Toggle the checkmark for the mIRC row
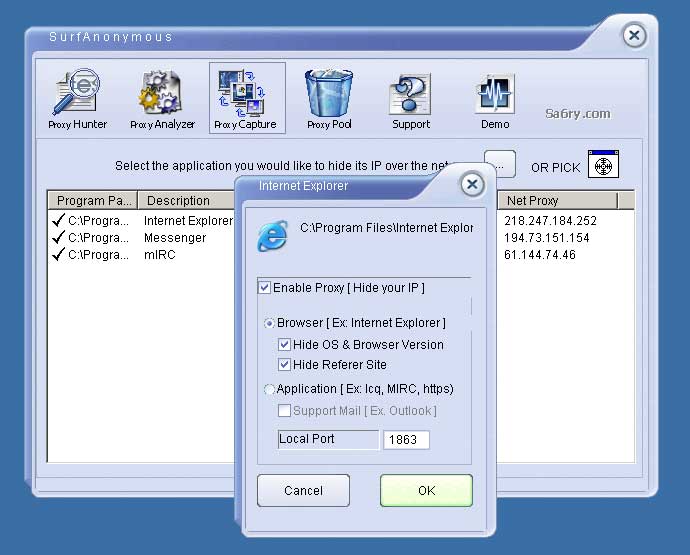Screen dimensions: 690x555 click(58, 254)
